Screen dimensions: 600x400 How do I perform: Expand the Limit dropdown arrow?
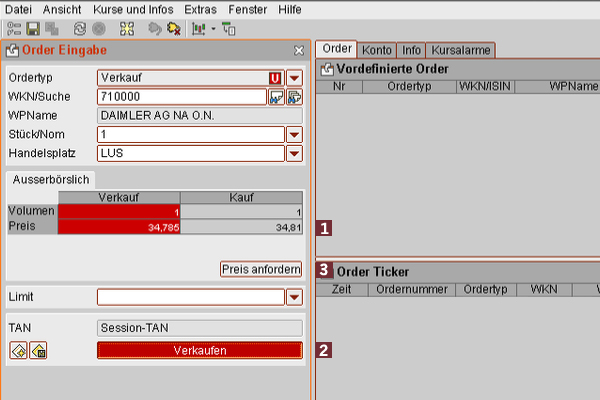[294, 297]
